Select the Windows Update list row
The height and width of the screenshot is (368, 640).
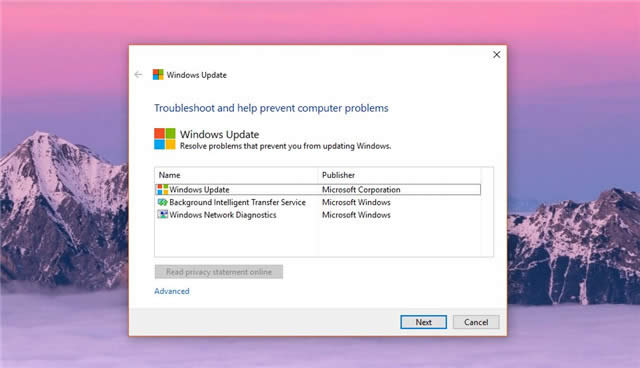point(318,189)
